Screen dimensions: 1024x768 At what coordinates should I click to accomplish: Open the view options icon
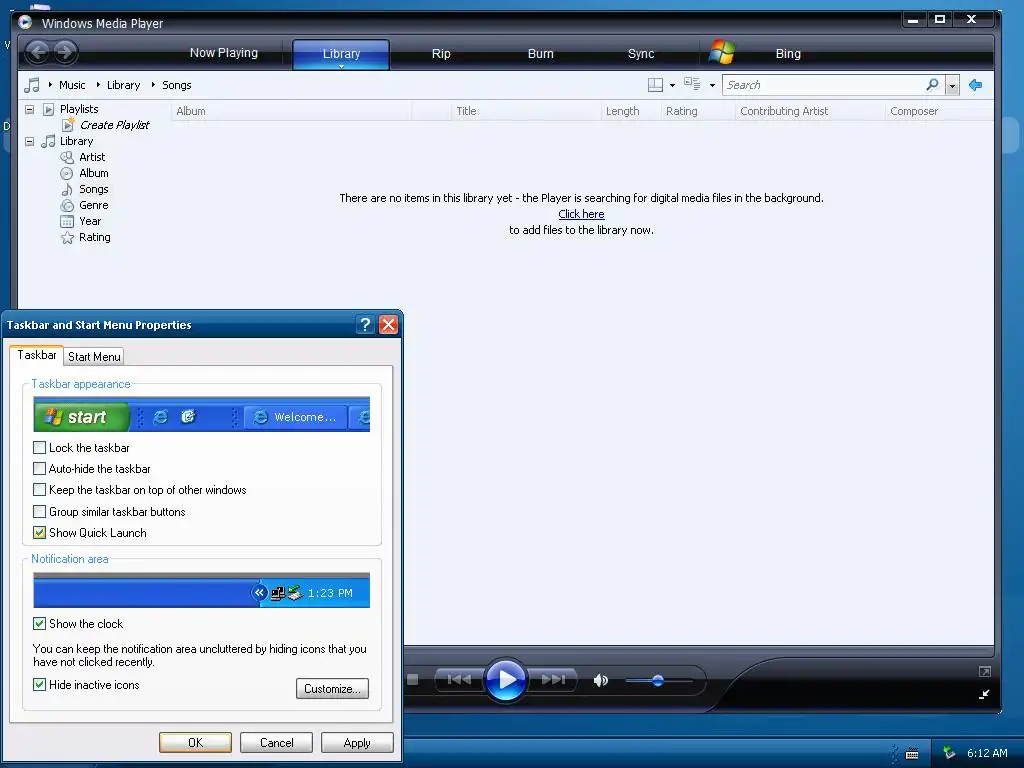point(692,84)
